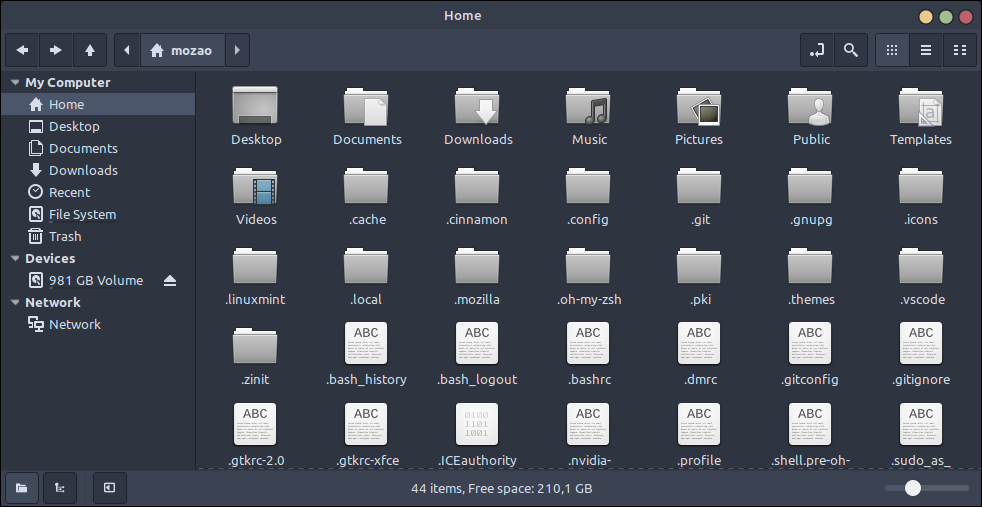Screen dimensions: 982x507
Task: Toggle location entry path button
Action: [817, 50]
